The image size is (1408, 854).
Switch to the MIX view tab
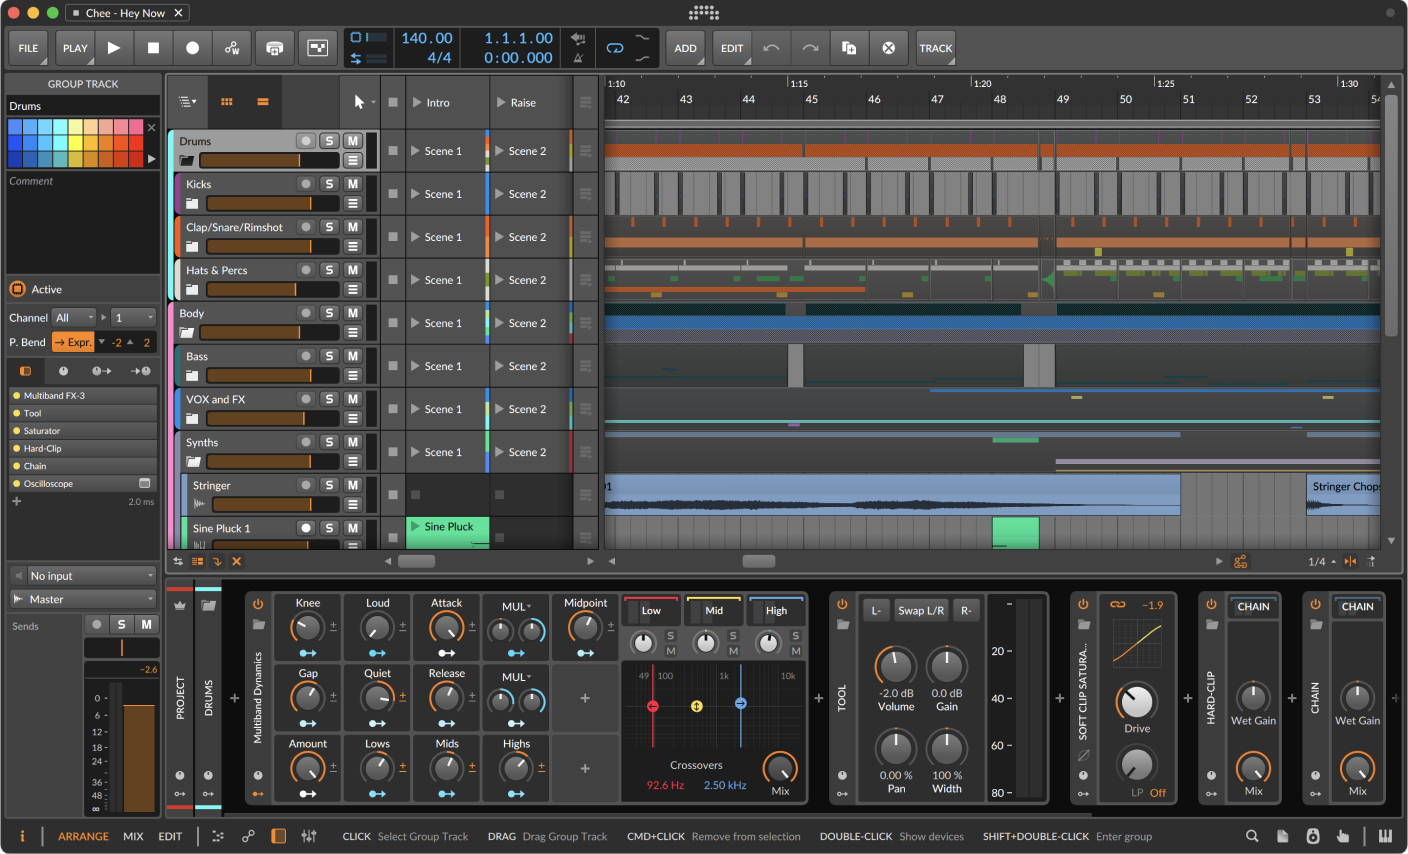click(x=133, y=837)
